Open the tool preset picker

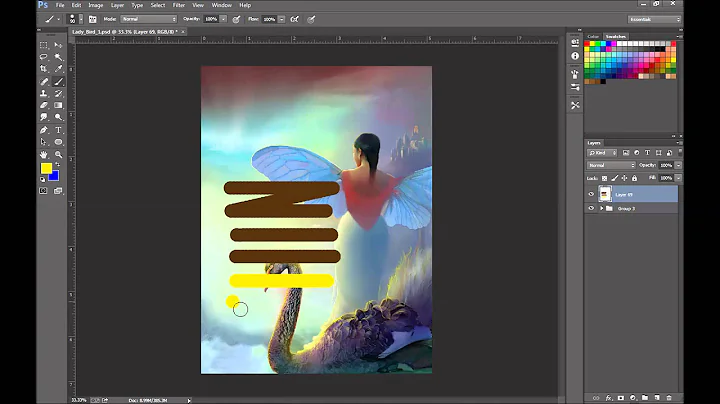pyautogui.click(x=52, y=19)
